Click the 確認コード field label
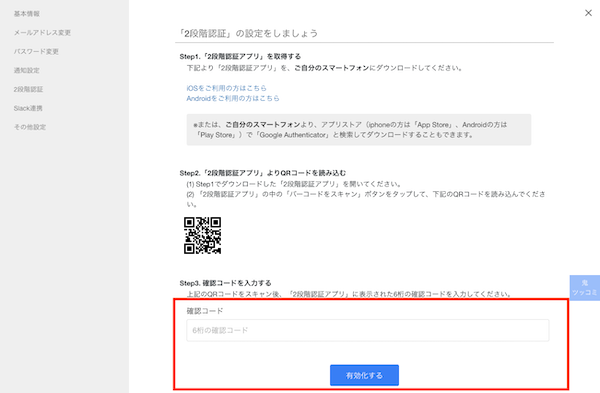This screenshot has width=600, height=393. pos(205,311)
